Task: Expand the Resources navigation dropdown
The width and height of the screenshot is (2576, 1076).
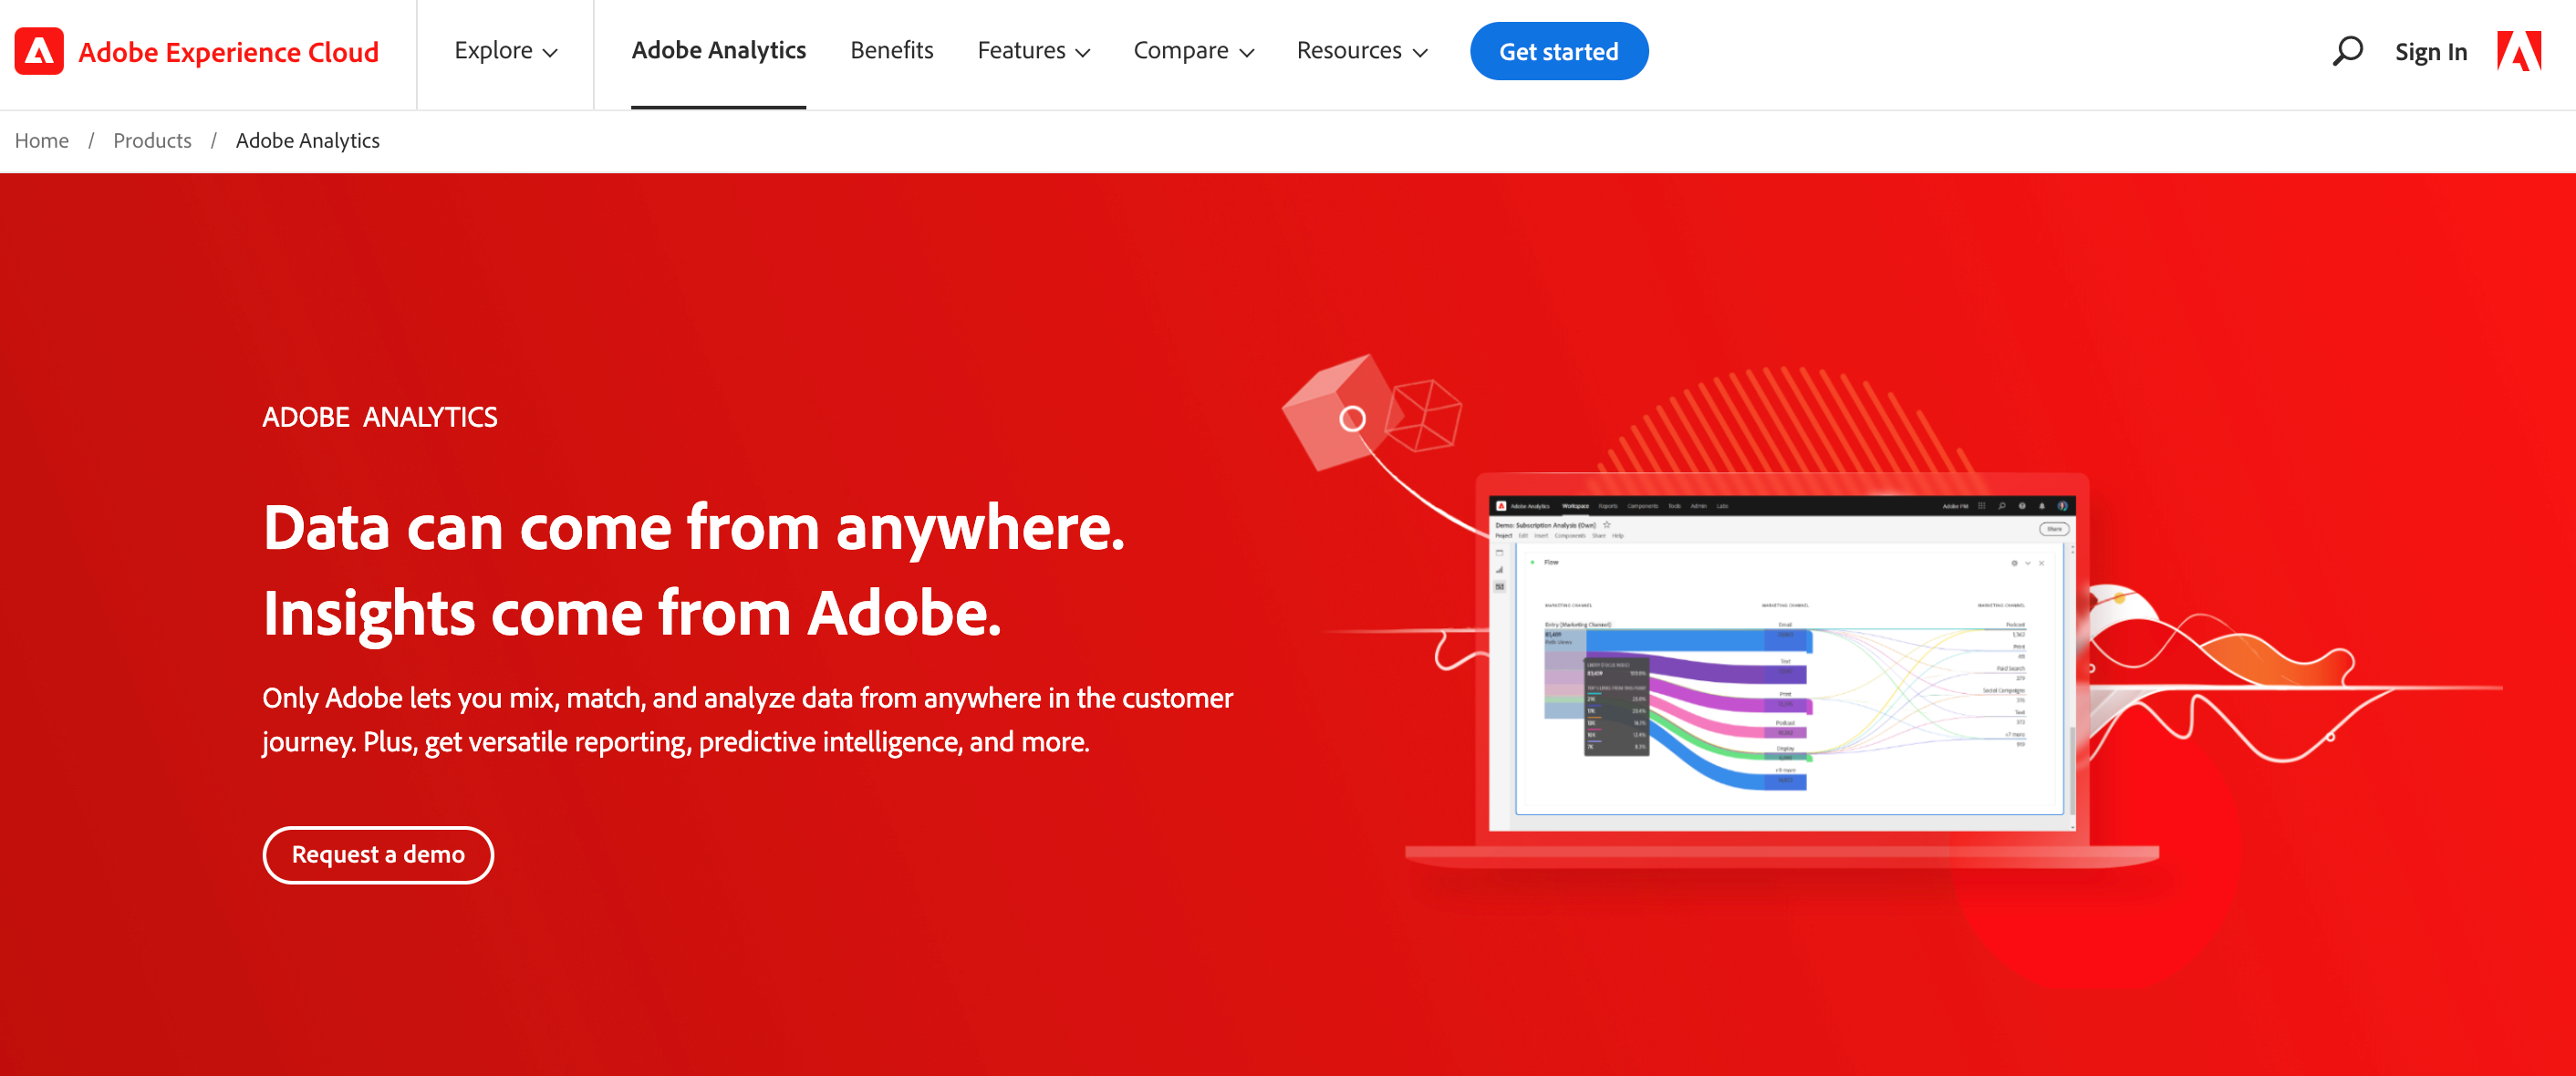Action: coord(1364,51)
